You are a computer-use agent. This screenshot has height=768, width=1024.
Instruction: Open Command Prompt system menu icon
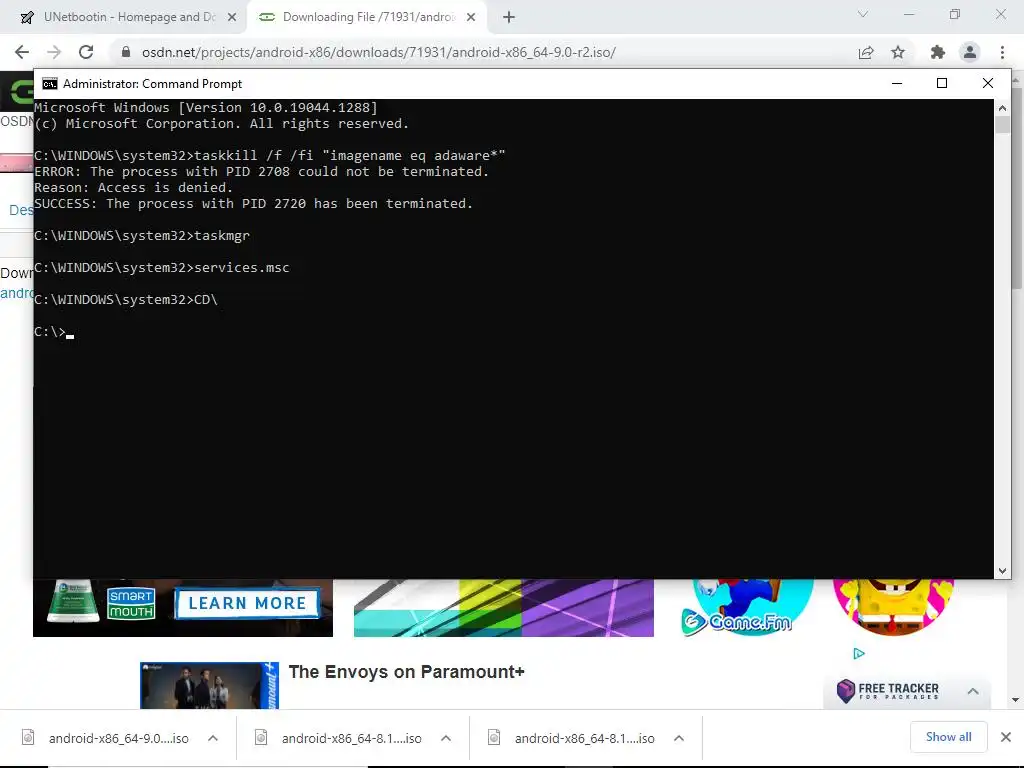pyautogui.click(x=50, y=84)
